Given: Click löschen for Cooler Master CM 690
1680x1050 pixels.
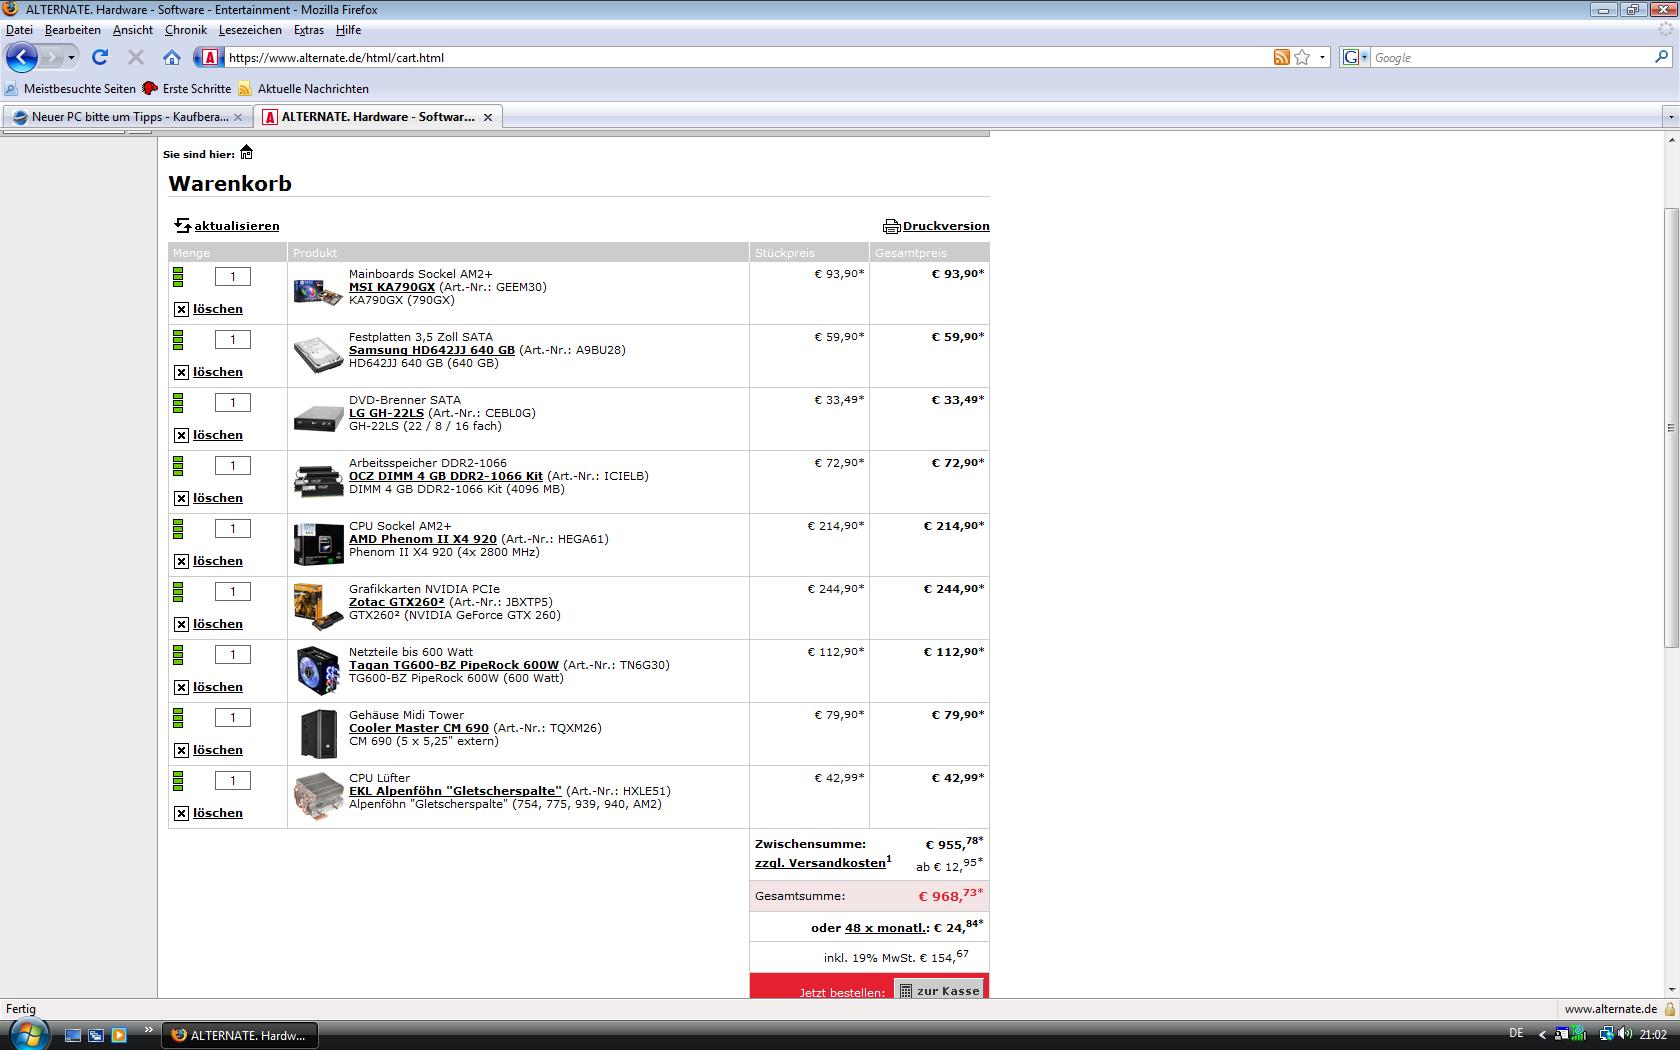Looking at the screenshot, I should click(x=218, y=750).
